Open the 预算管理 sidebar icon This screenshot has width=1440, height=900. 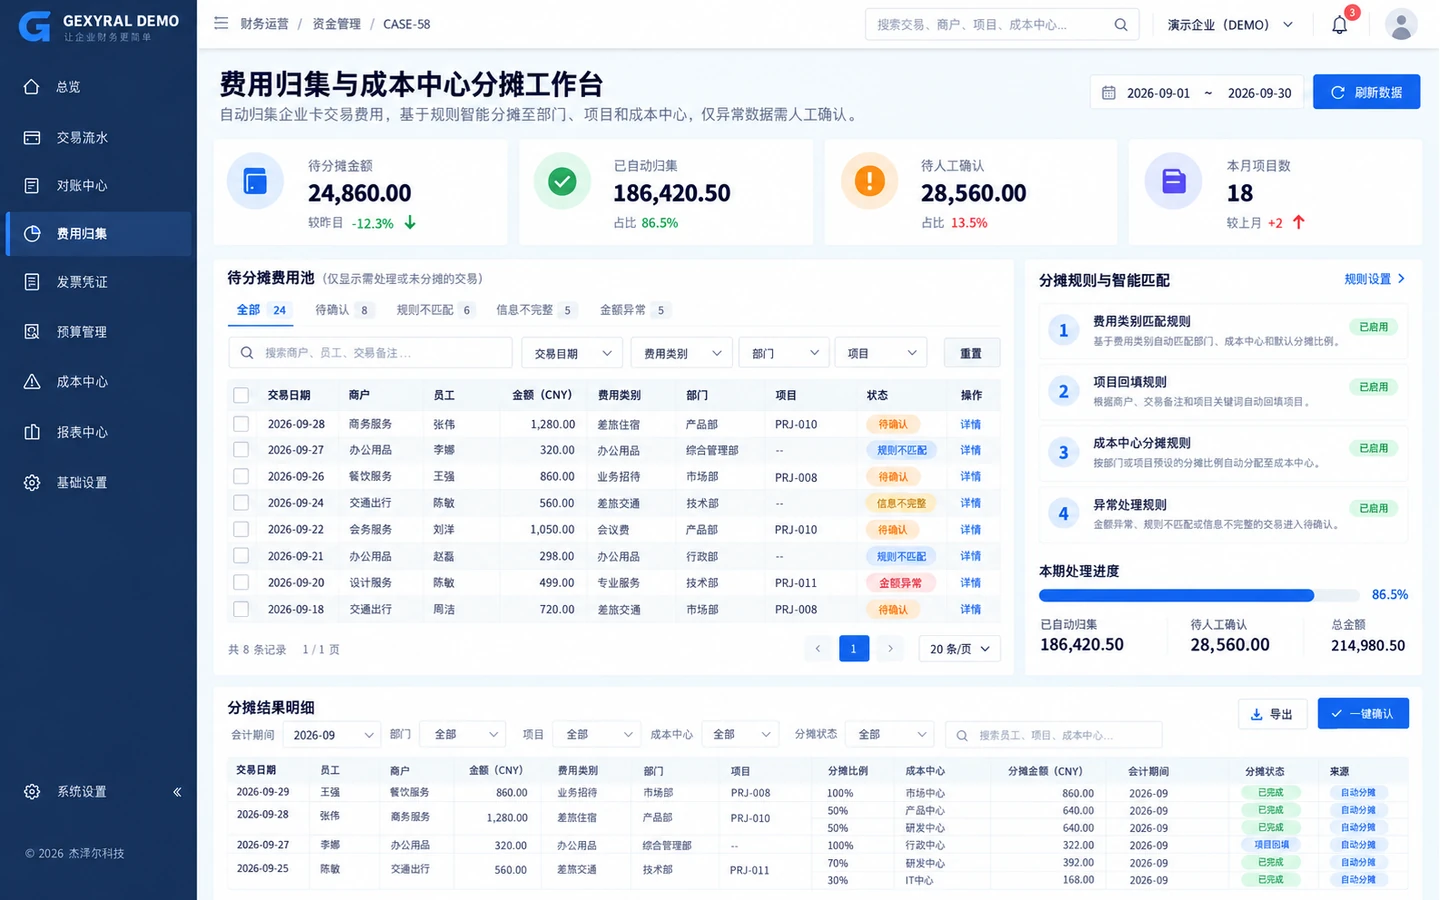click(x=32, y=332)
